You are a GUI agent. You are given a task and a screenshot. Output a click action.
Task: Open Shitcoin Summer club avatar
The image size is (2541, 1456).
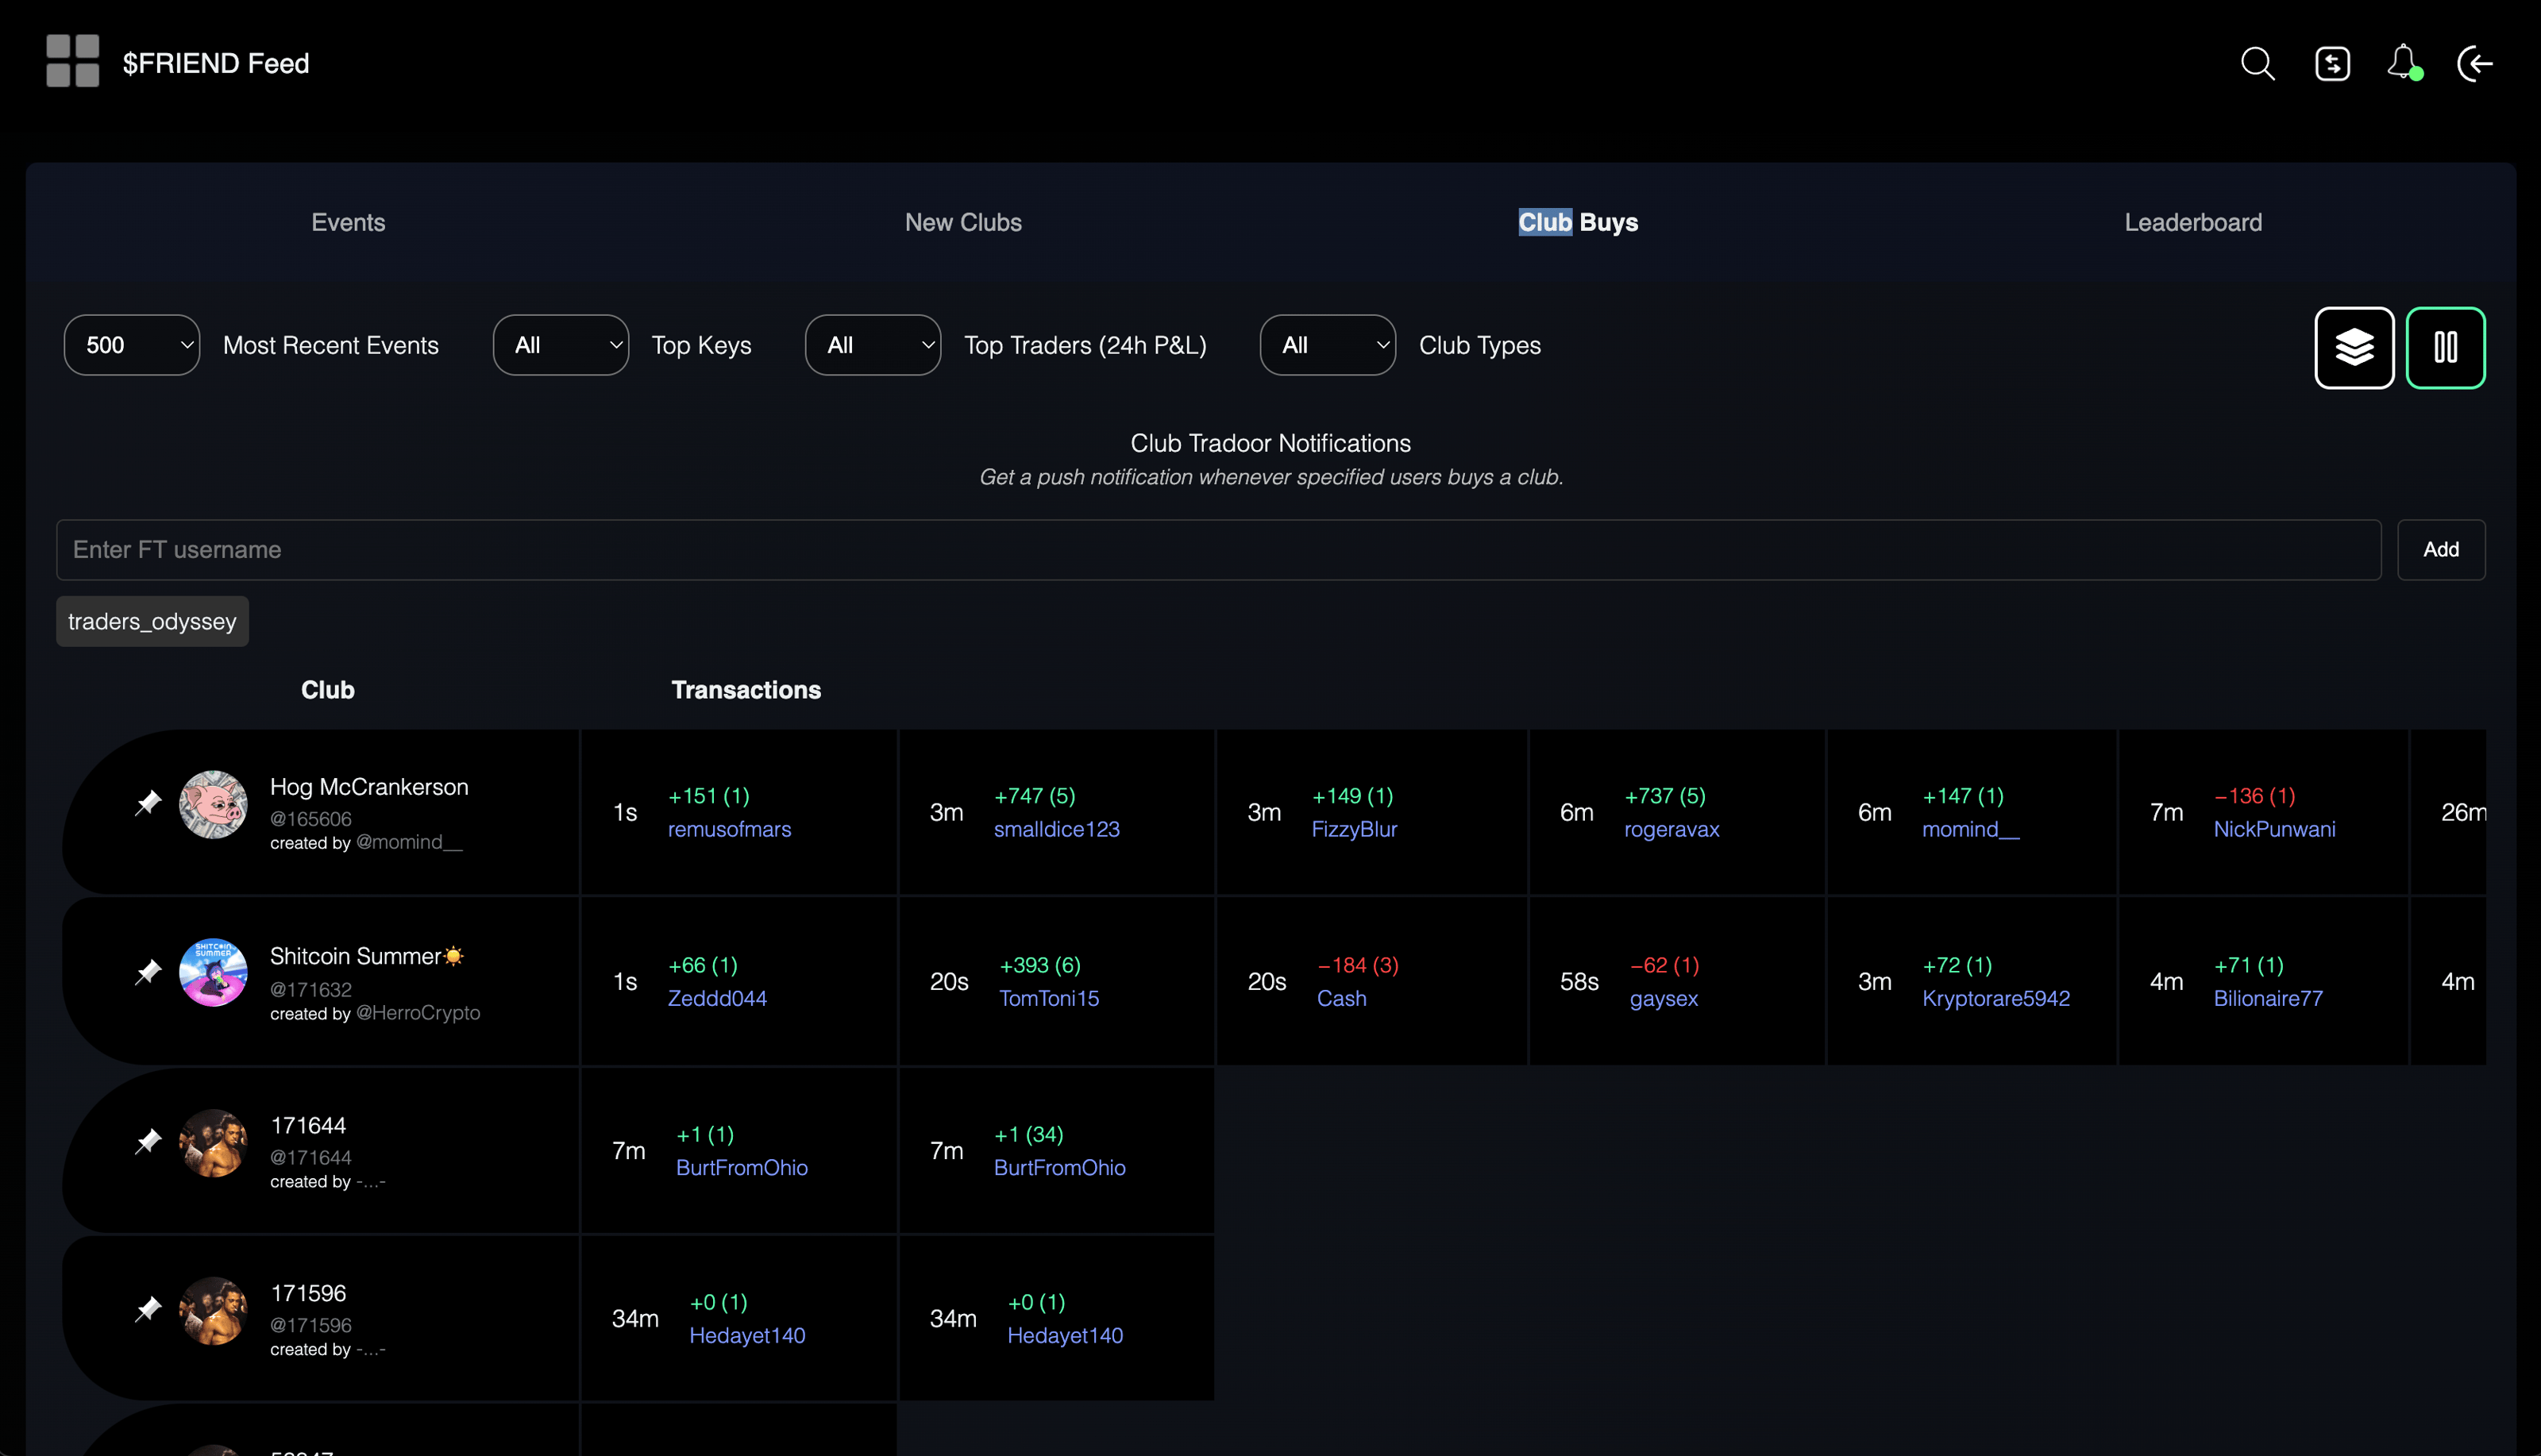[213, 972]
